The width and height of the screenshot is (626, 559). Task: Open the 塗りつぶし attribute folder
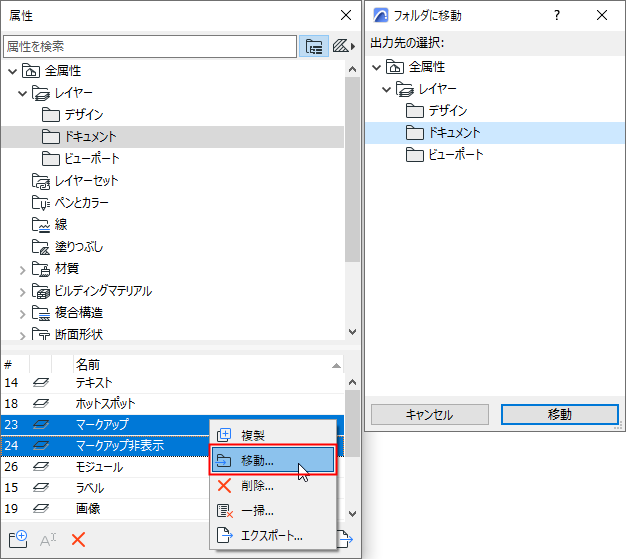point(79,246)
